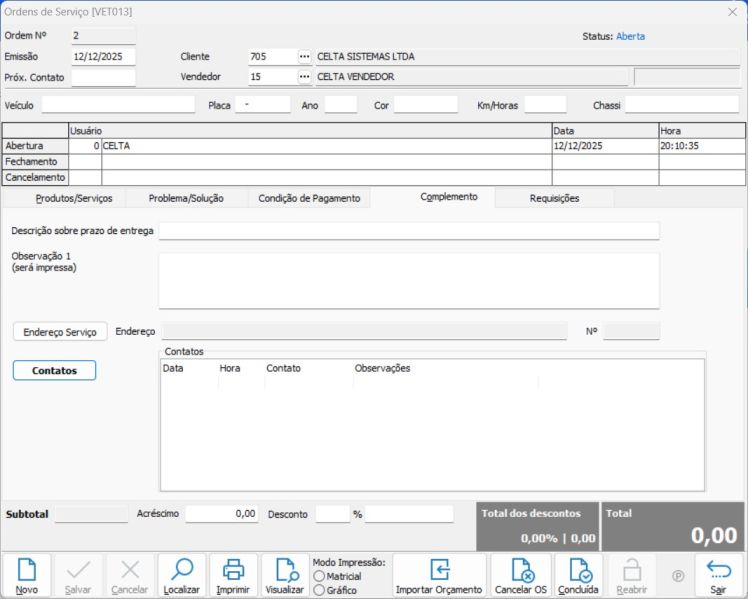Switch to Produtos/Serviços tab
Image resolution: width=748 pixels, height=599 pixels.
tap(74, 198)
